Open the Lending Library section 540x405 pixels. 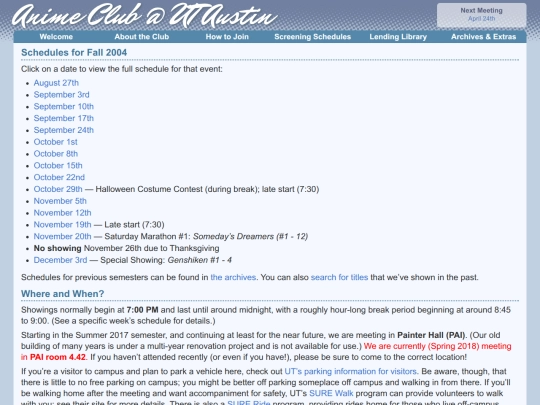click(398, 37)
